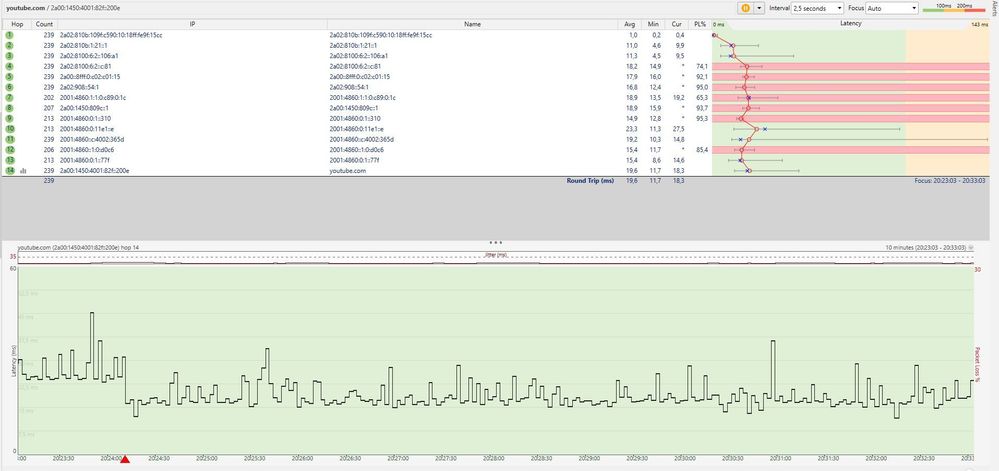Select IP 2a00:1450:809c::1 in IP column
The height and width of the screenshot is (471, 999).
(84, 108)
